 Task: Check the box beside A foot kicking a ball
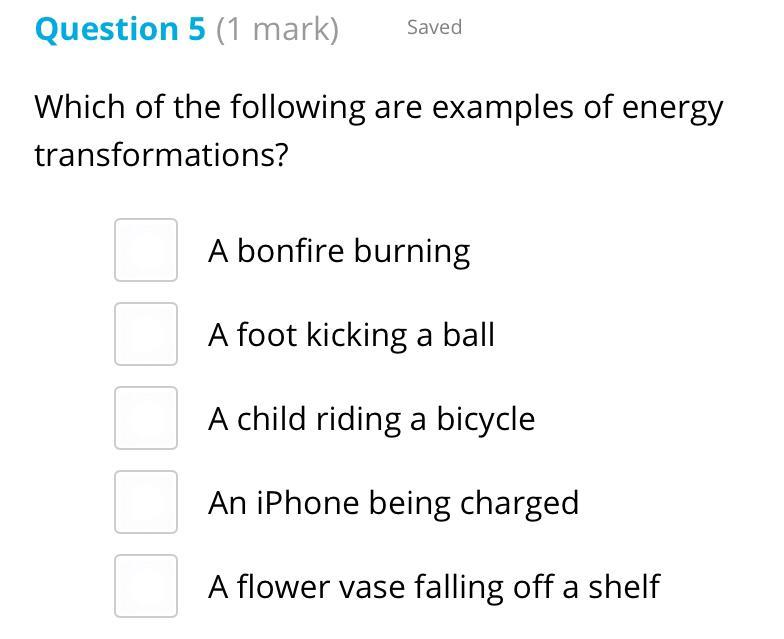pos(146,334)
